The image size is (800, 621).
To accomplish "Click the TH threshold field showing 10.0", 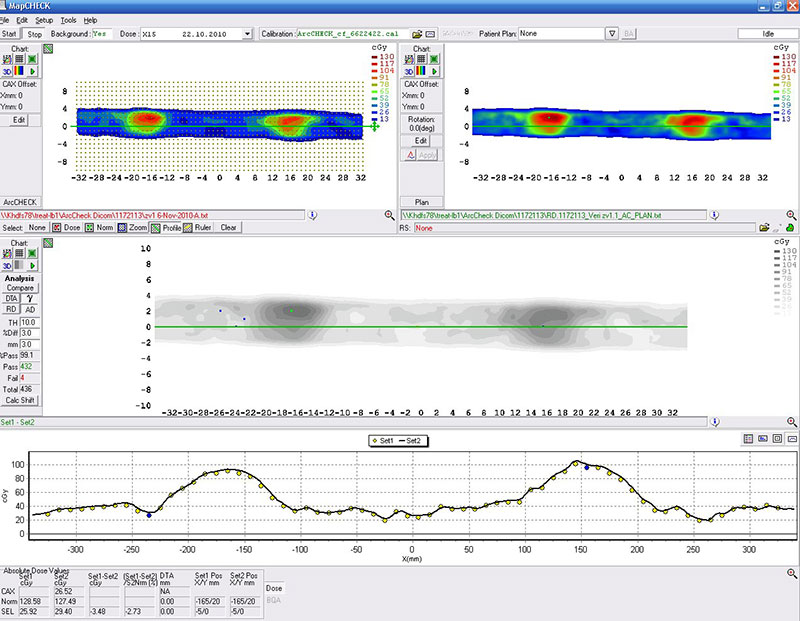I will (x=30, y=322).
